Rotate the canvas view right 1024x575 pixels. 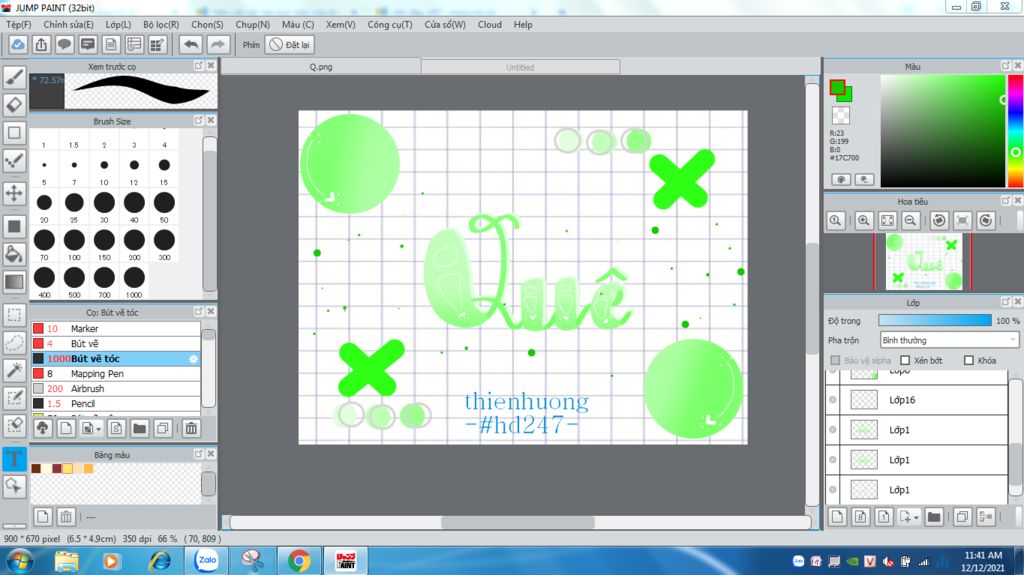click(x=985, y=221)
